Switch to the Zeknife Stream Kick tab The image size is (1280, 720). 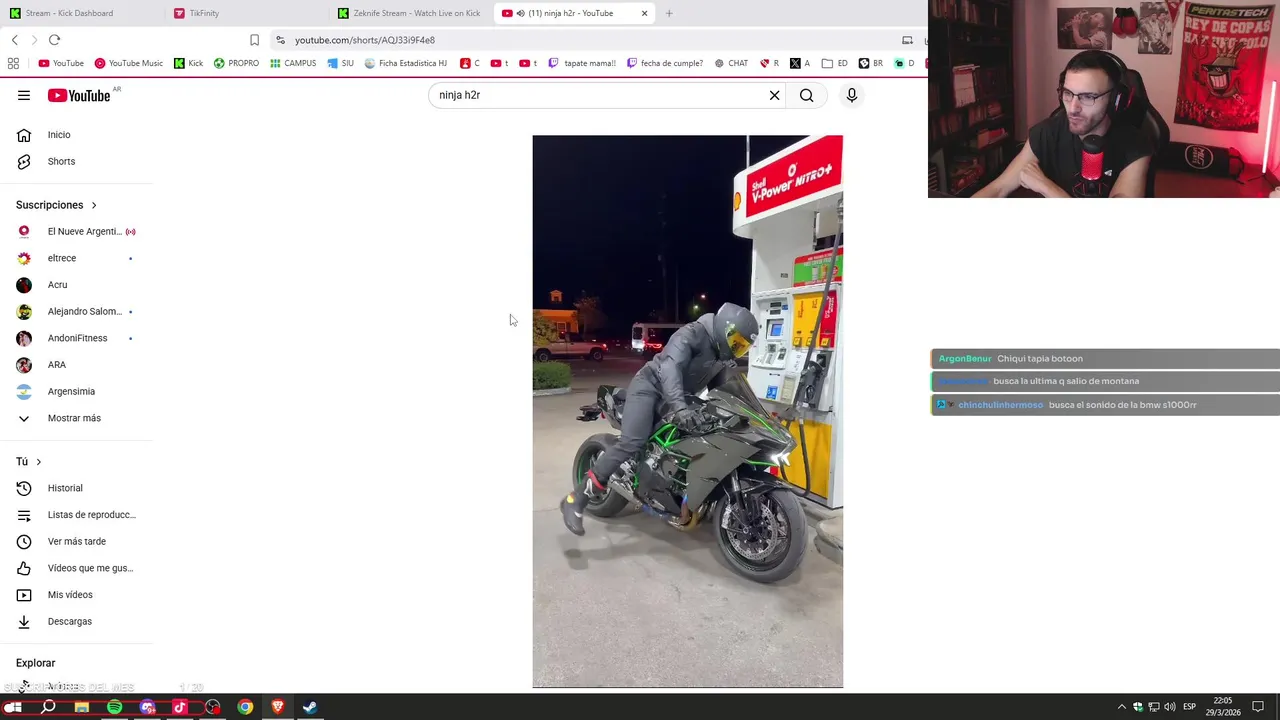[410, 13]
